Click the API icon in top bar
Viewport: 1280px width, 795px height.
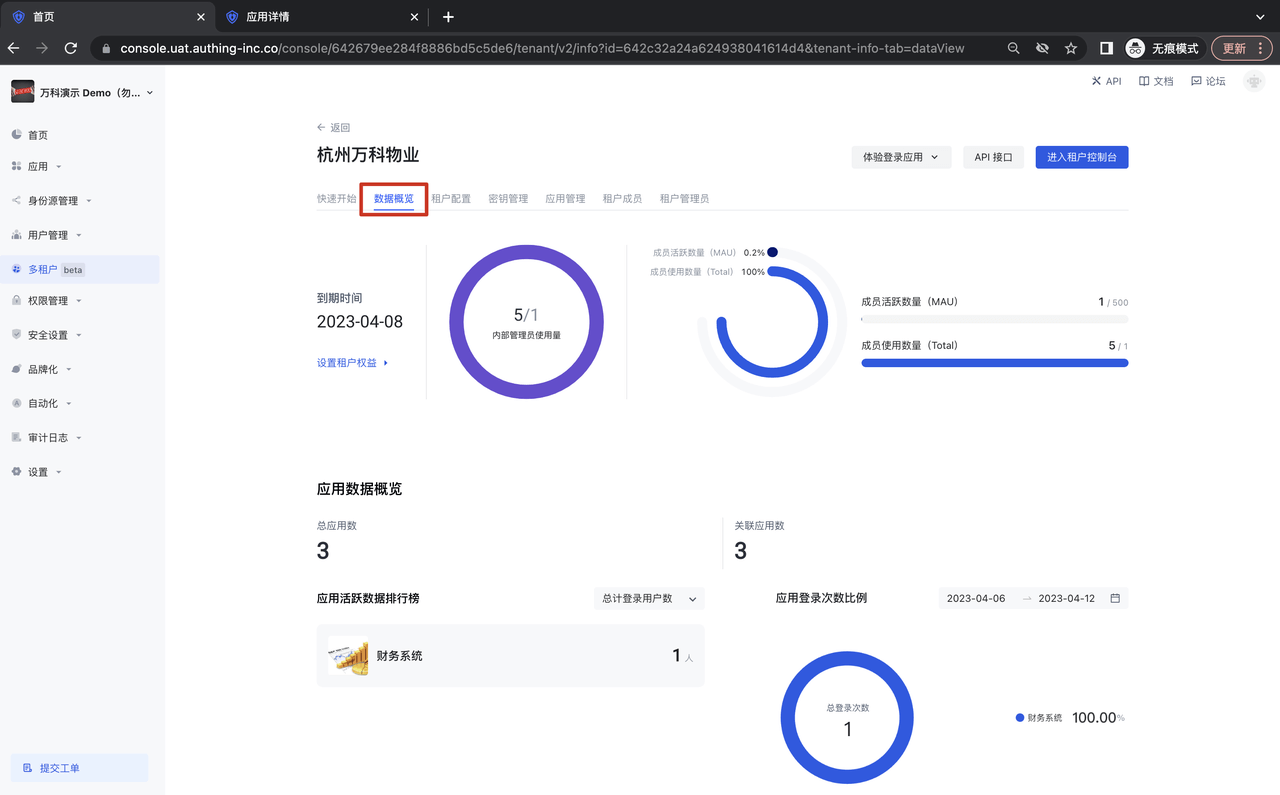(1096, 81)
